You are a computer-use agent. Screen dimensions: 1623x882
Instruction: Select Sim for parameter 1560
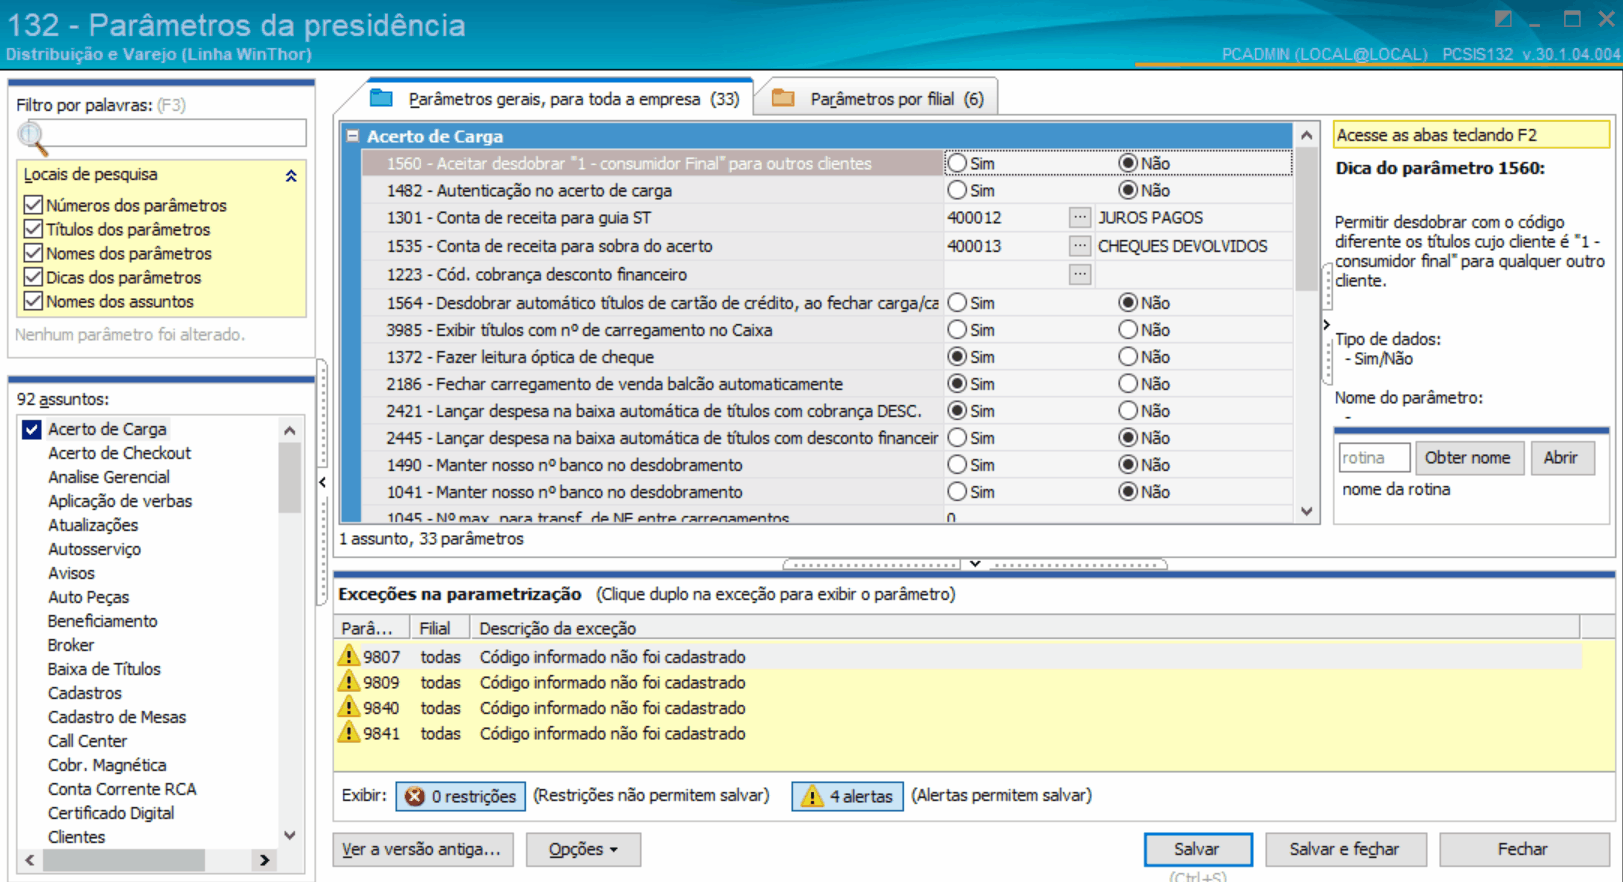957,162
